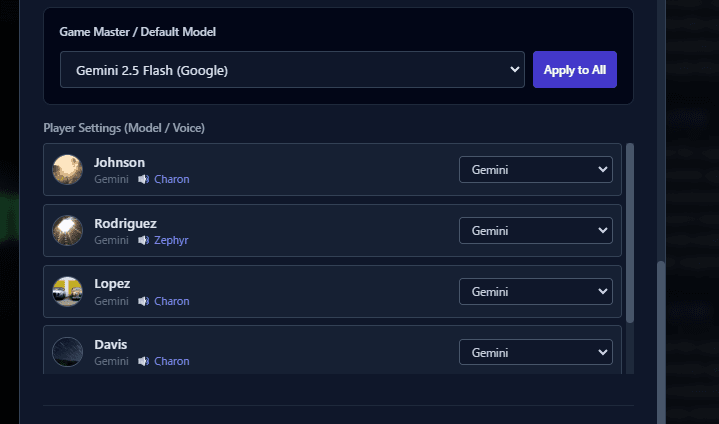This screenshot has height=424, width=719.
Task: Open Johnson's Gemini model dropdown
Action: (535, 170)
